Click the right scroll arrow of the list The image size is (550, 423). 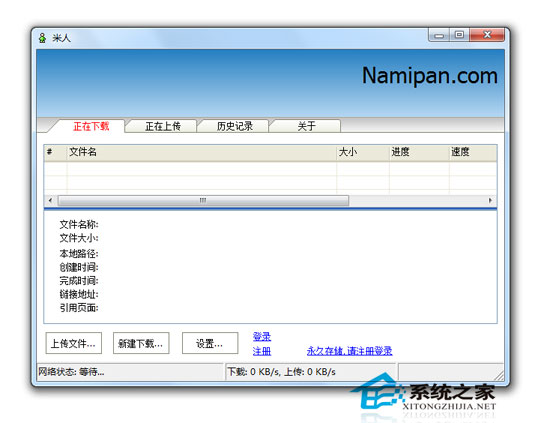(490, 200)
